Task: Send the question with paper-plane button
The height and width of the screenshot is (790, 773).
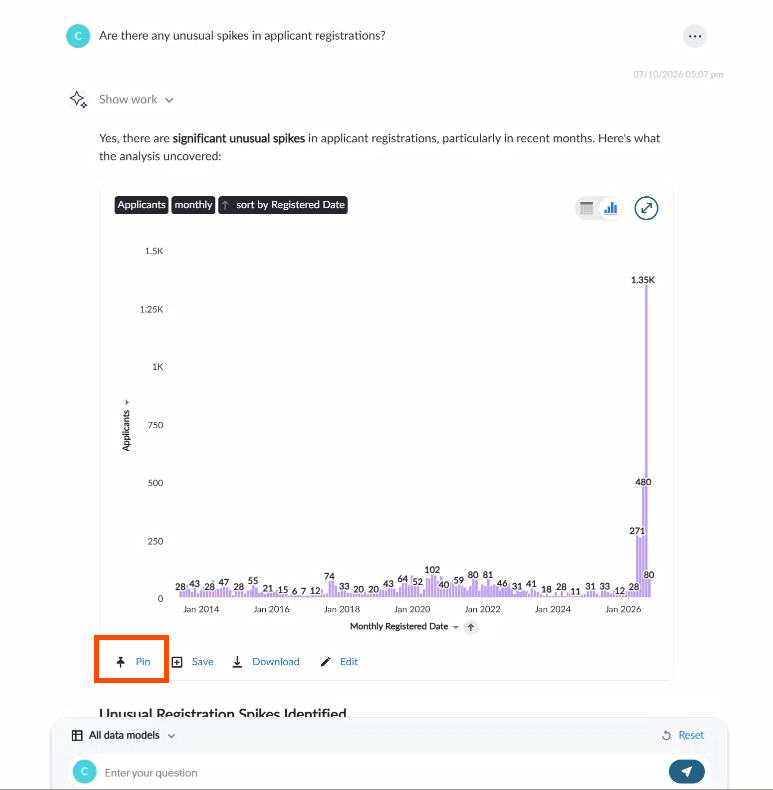Action: (x=686, y=771)
